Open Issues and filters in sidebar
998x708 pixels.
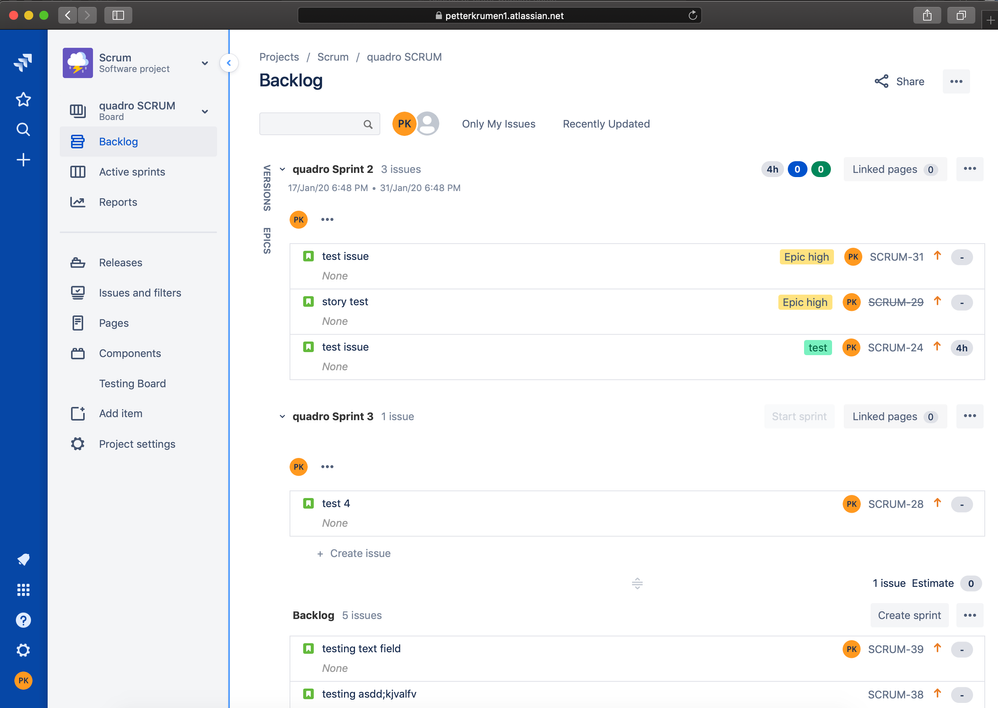click(x=138, y=293)
